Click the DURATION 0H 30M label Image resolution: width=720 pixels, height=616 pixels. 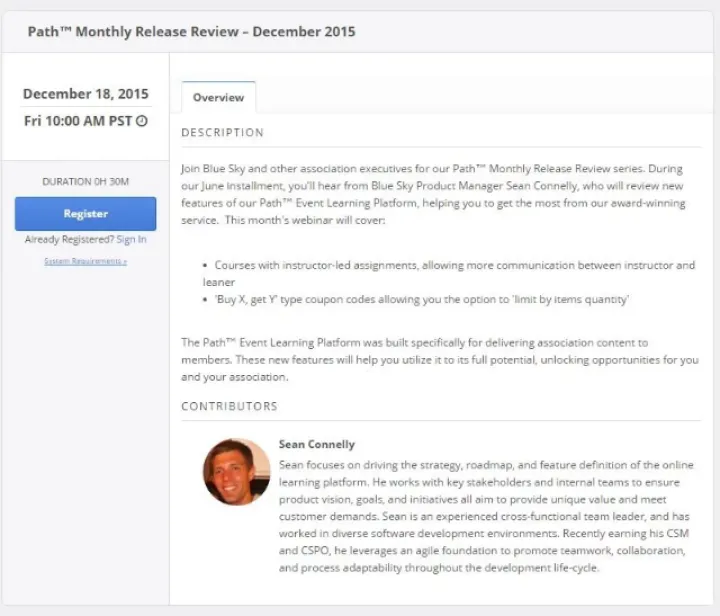85,181
